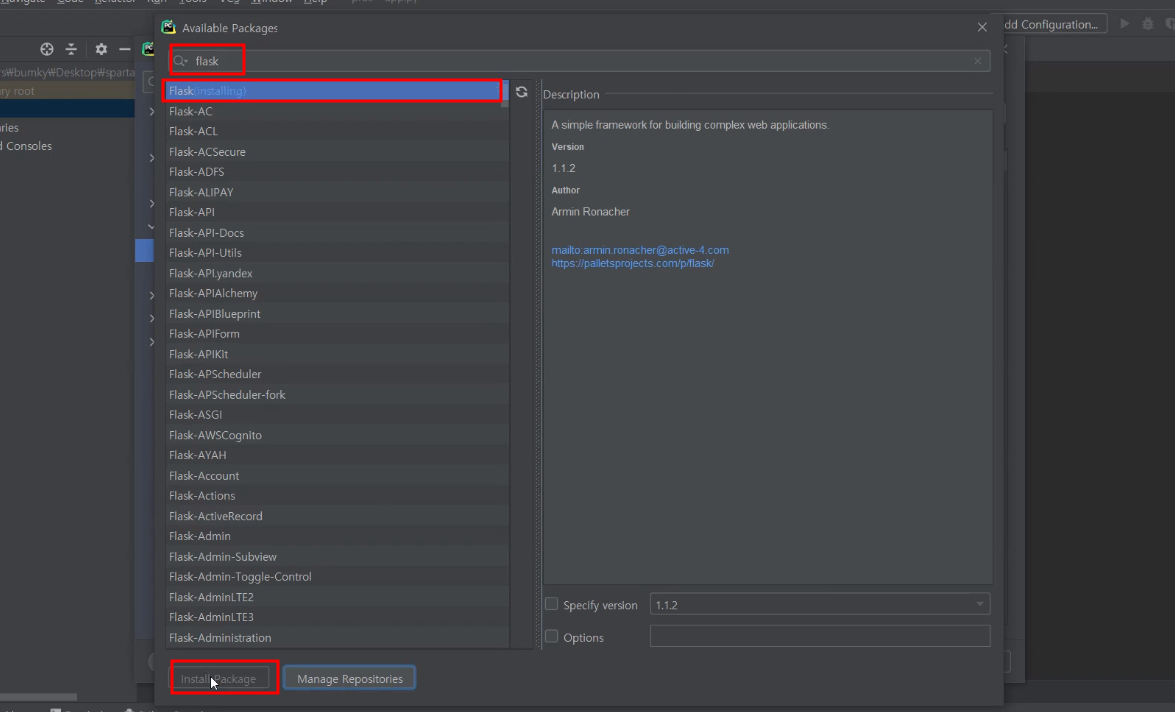Viewport: 1175px width, 712px height.
Task: Select the Flask-API-Utils package
Action: (x=337, y=253)
